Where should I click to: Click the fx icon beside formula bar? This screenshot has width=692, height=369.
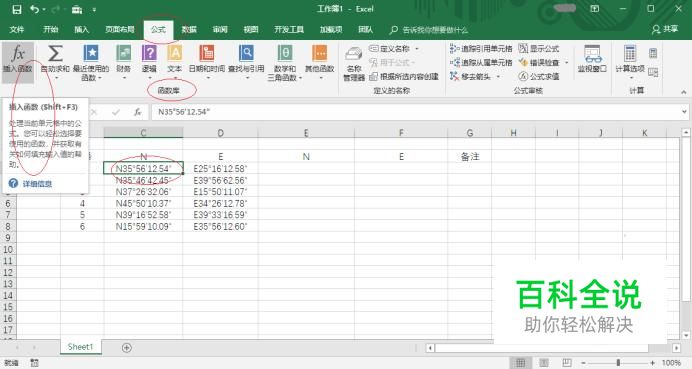point(138,112)
